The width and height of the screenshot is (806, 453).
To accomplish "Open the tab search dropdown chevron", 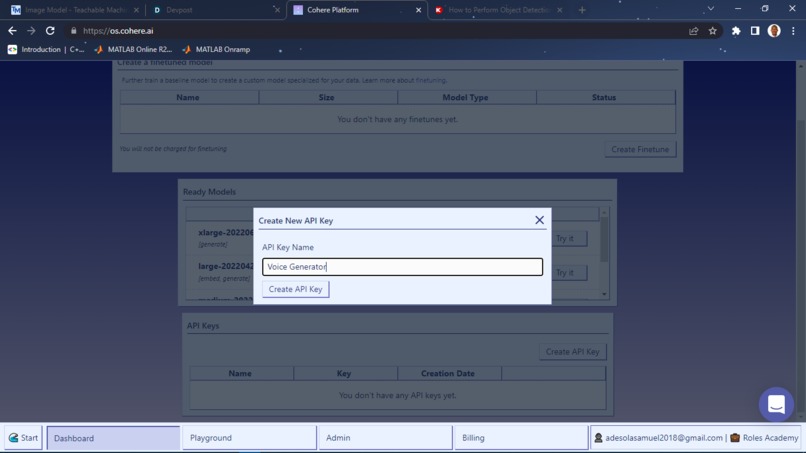I will coord(710,9).
